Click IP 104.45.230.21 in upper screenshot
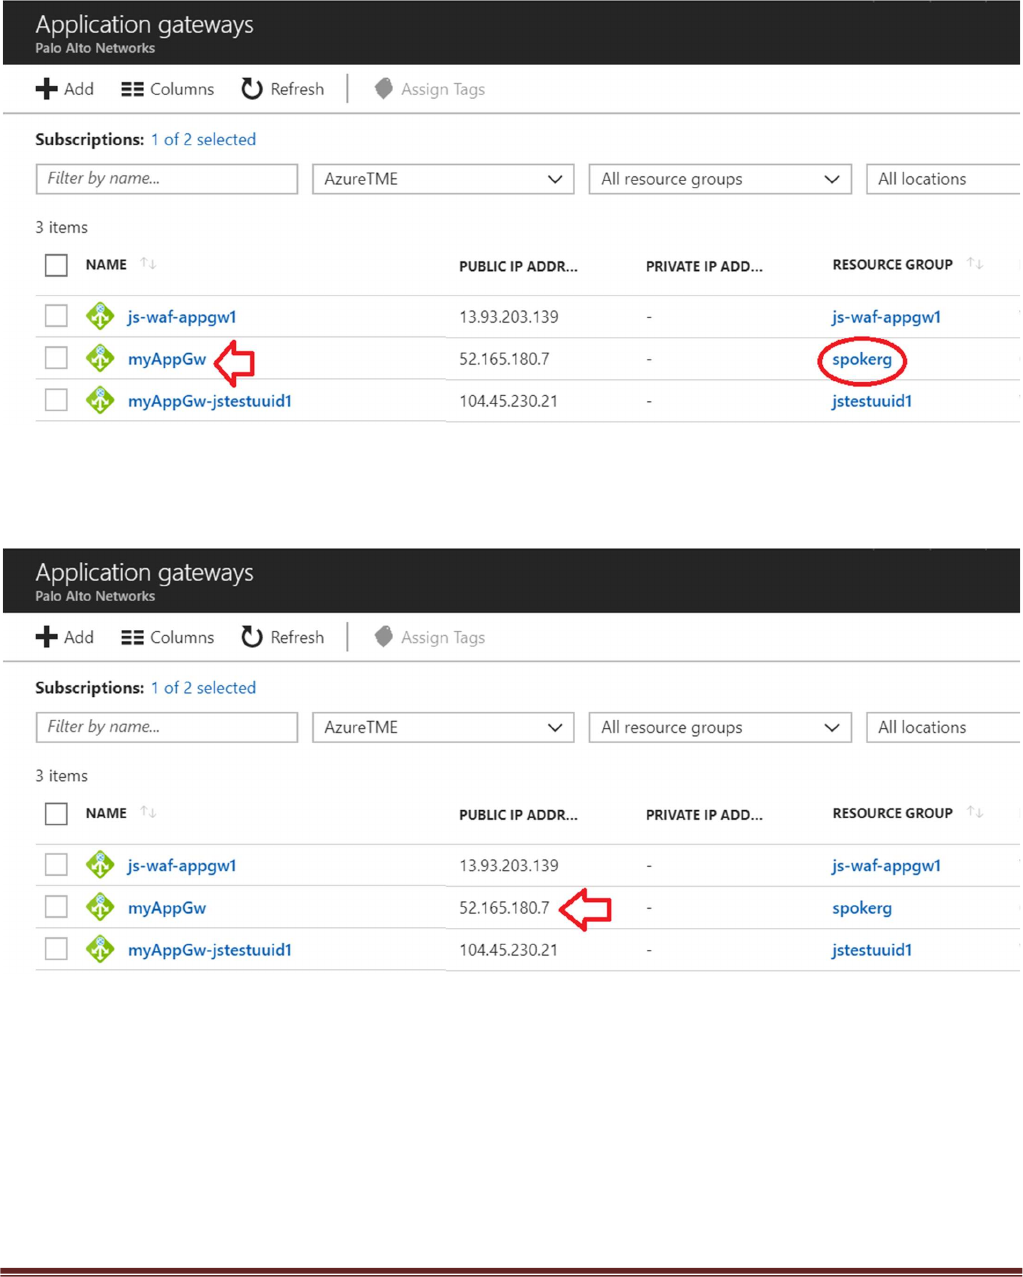The height and width of the screenshot is (1277, 1023). tap(508, 401)
